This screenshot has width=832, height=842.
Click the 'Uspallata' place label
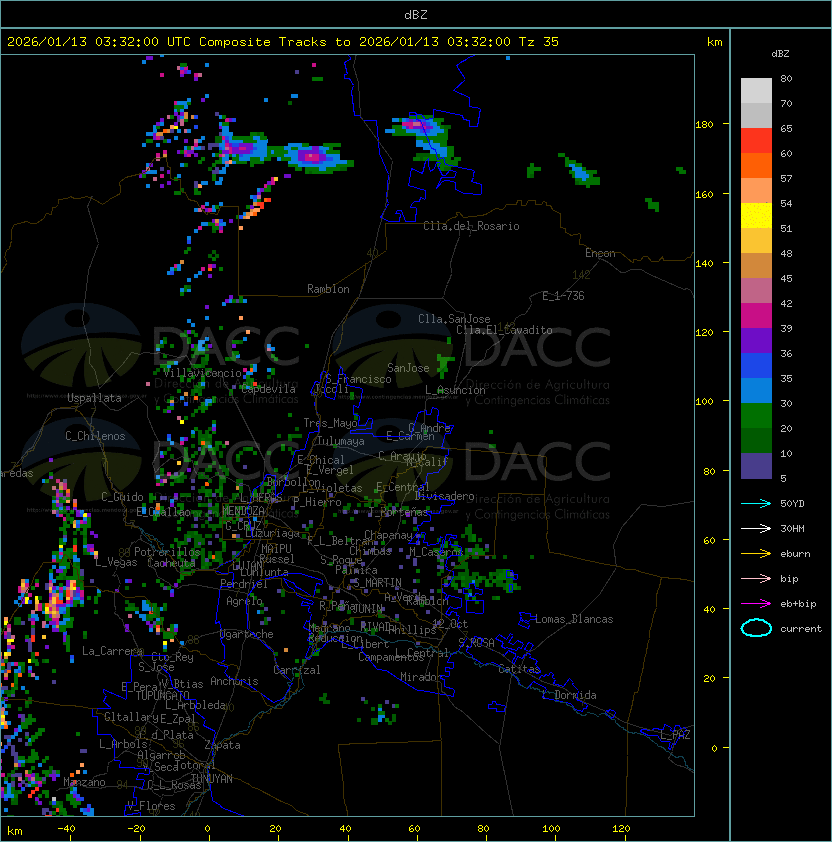(94, 398)
